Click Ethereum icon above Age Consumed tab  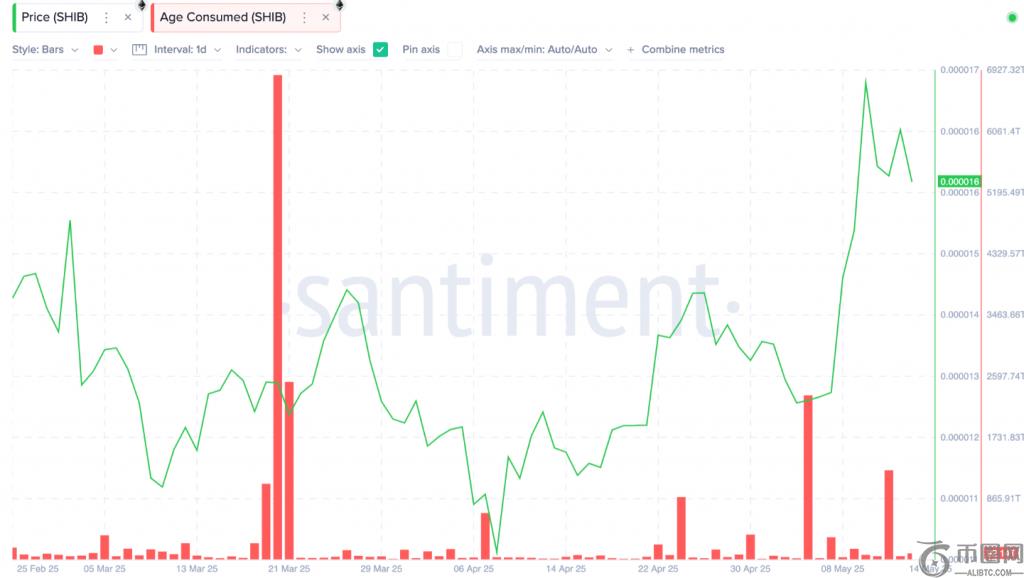pos(339,5)
